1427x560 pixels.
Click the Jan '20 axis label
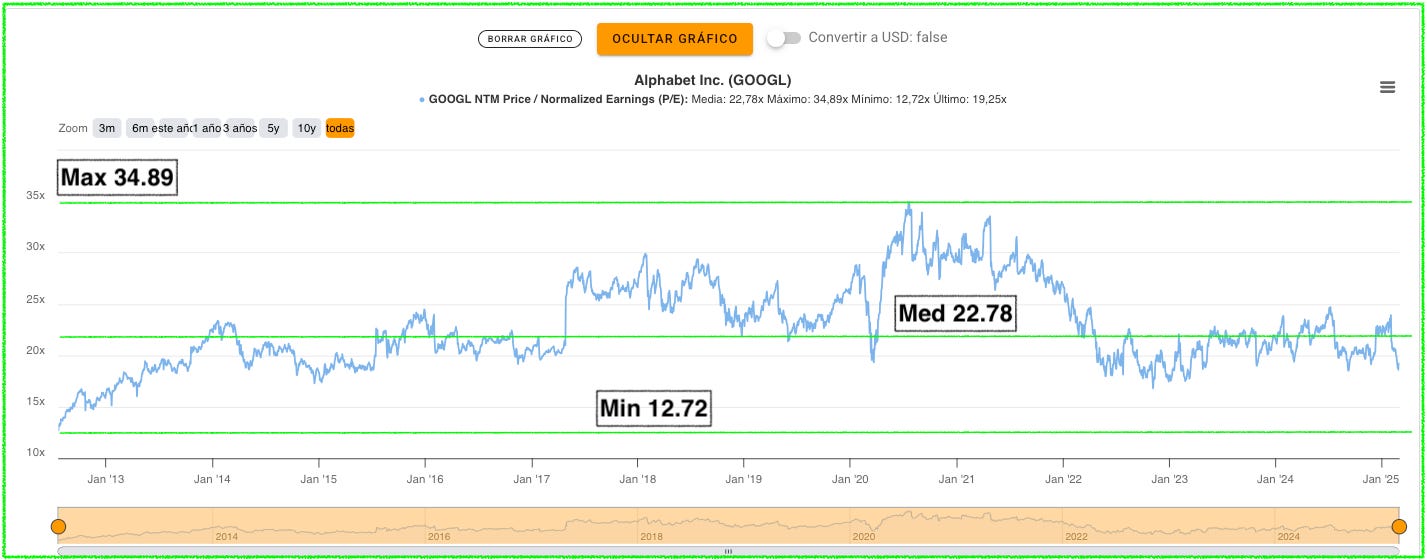(x=850, y=479)
